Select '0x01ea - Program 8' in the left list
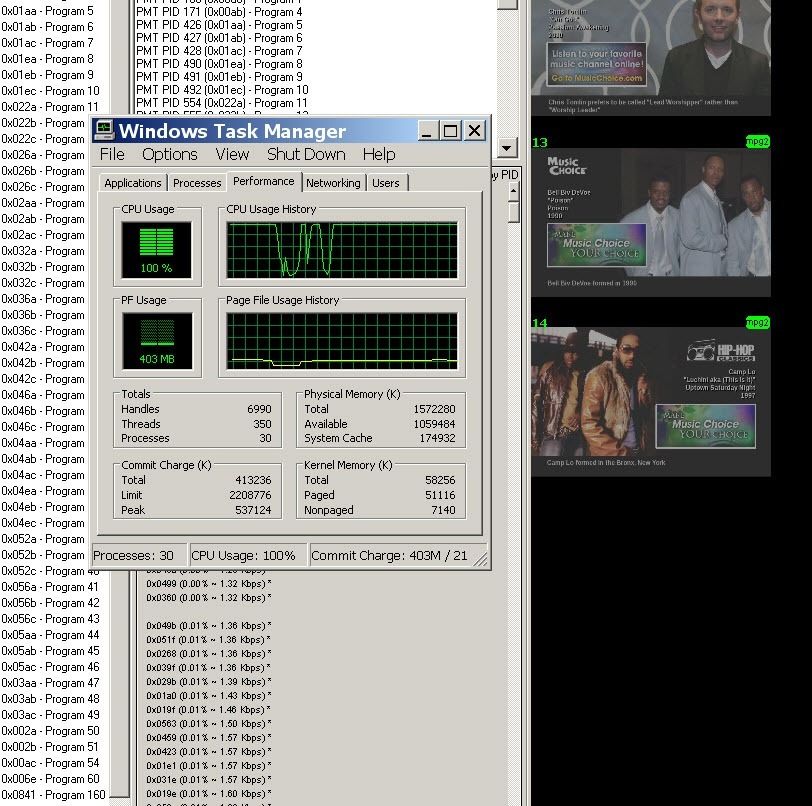This screenshot has width=812, height=806. [x=47, y=59]
